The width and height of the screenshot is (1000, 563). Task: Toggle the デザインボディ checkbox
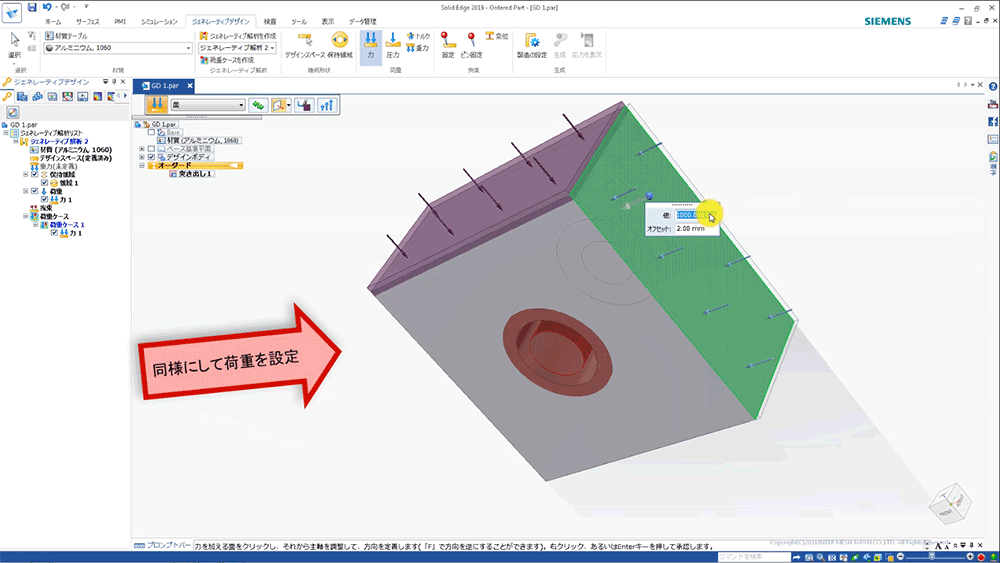(x=151, y=157)
